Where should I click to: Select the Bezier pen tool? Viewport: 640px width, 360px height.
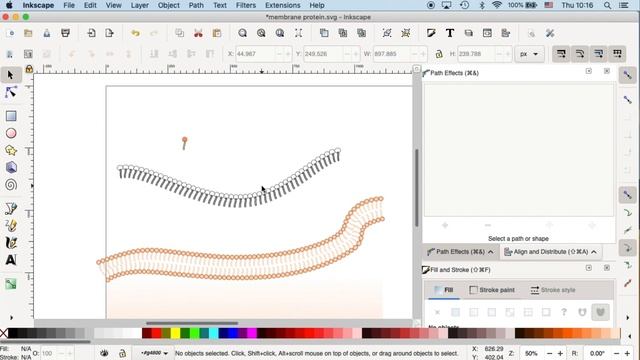pyautogui.click(x=11, y=209)
